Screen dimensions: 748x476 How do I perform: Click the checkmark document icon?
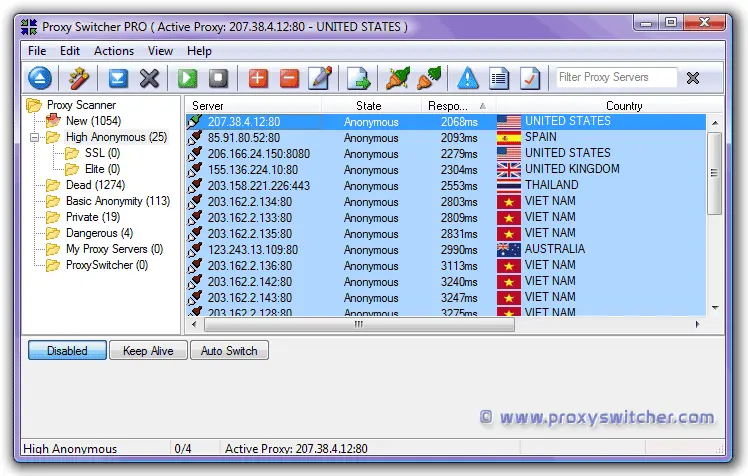[530, 78]
